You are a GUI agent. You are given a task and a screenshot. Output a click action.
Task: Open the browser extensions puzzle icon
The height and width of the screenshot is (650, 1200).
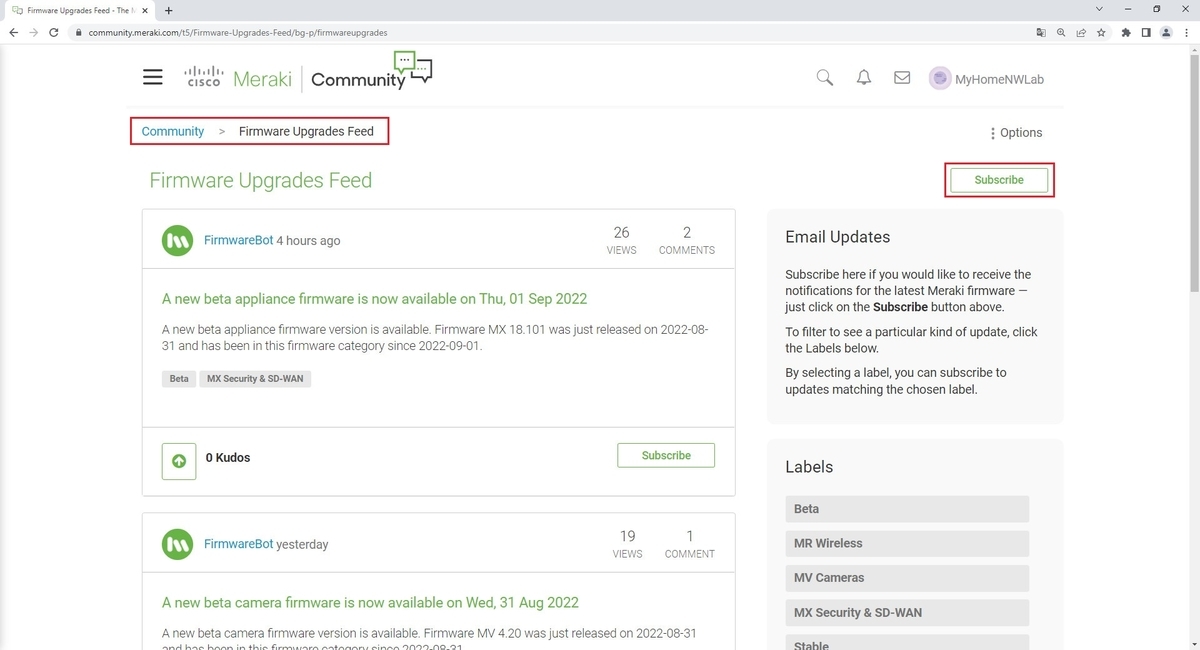[x=1126, y=32]
